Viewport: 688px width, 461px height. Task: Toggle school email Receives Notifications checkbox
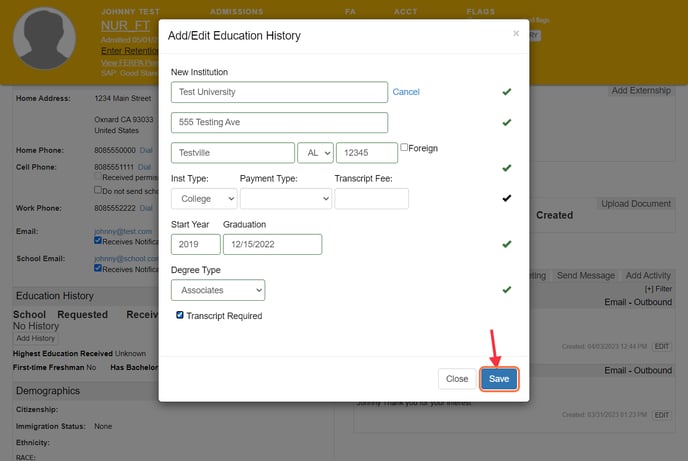[x=98, y=269]
